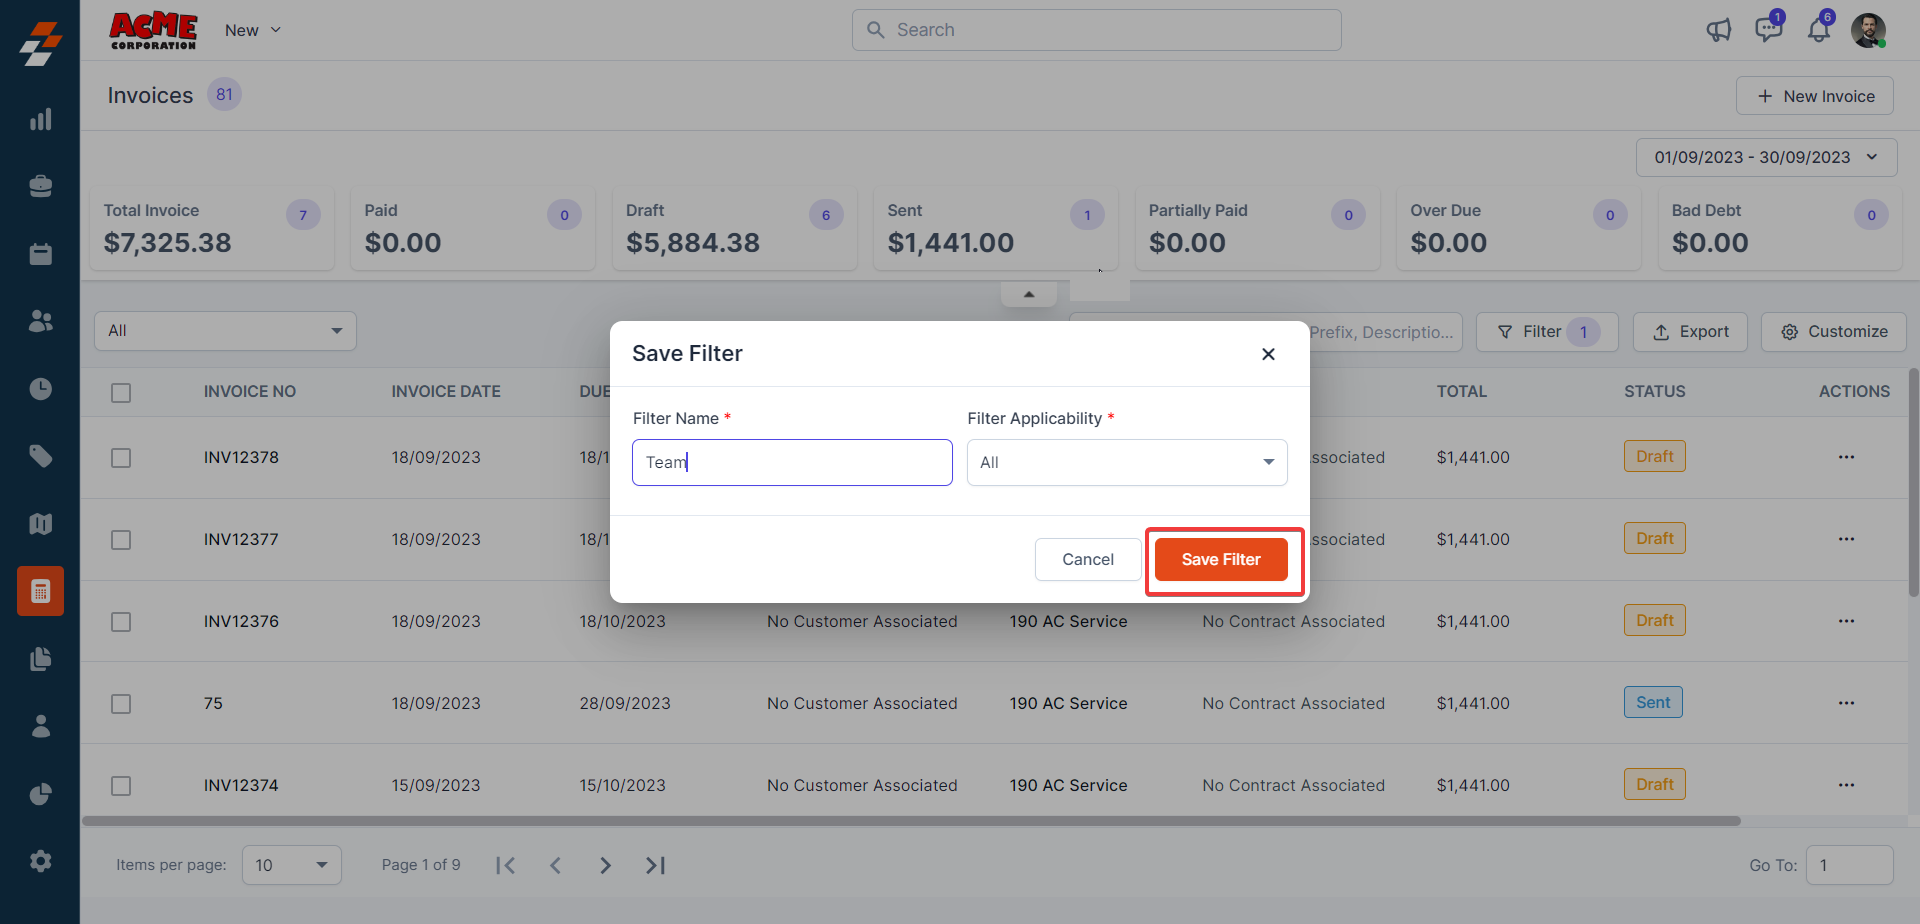Open the settings gear in sidebar
Screen dimensions: 1920x924
[x=40, y=861]
